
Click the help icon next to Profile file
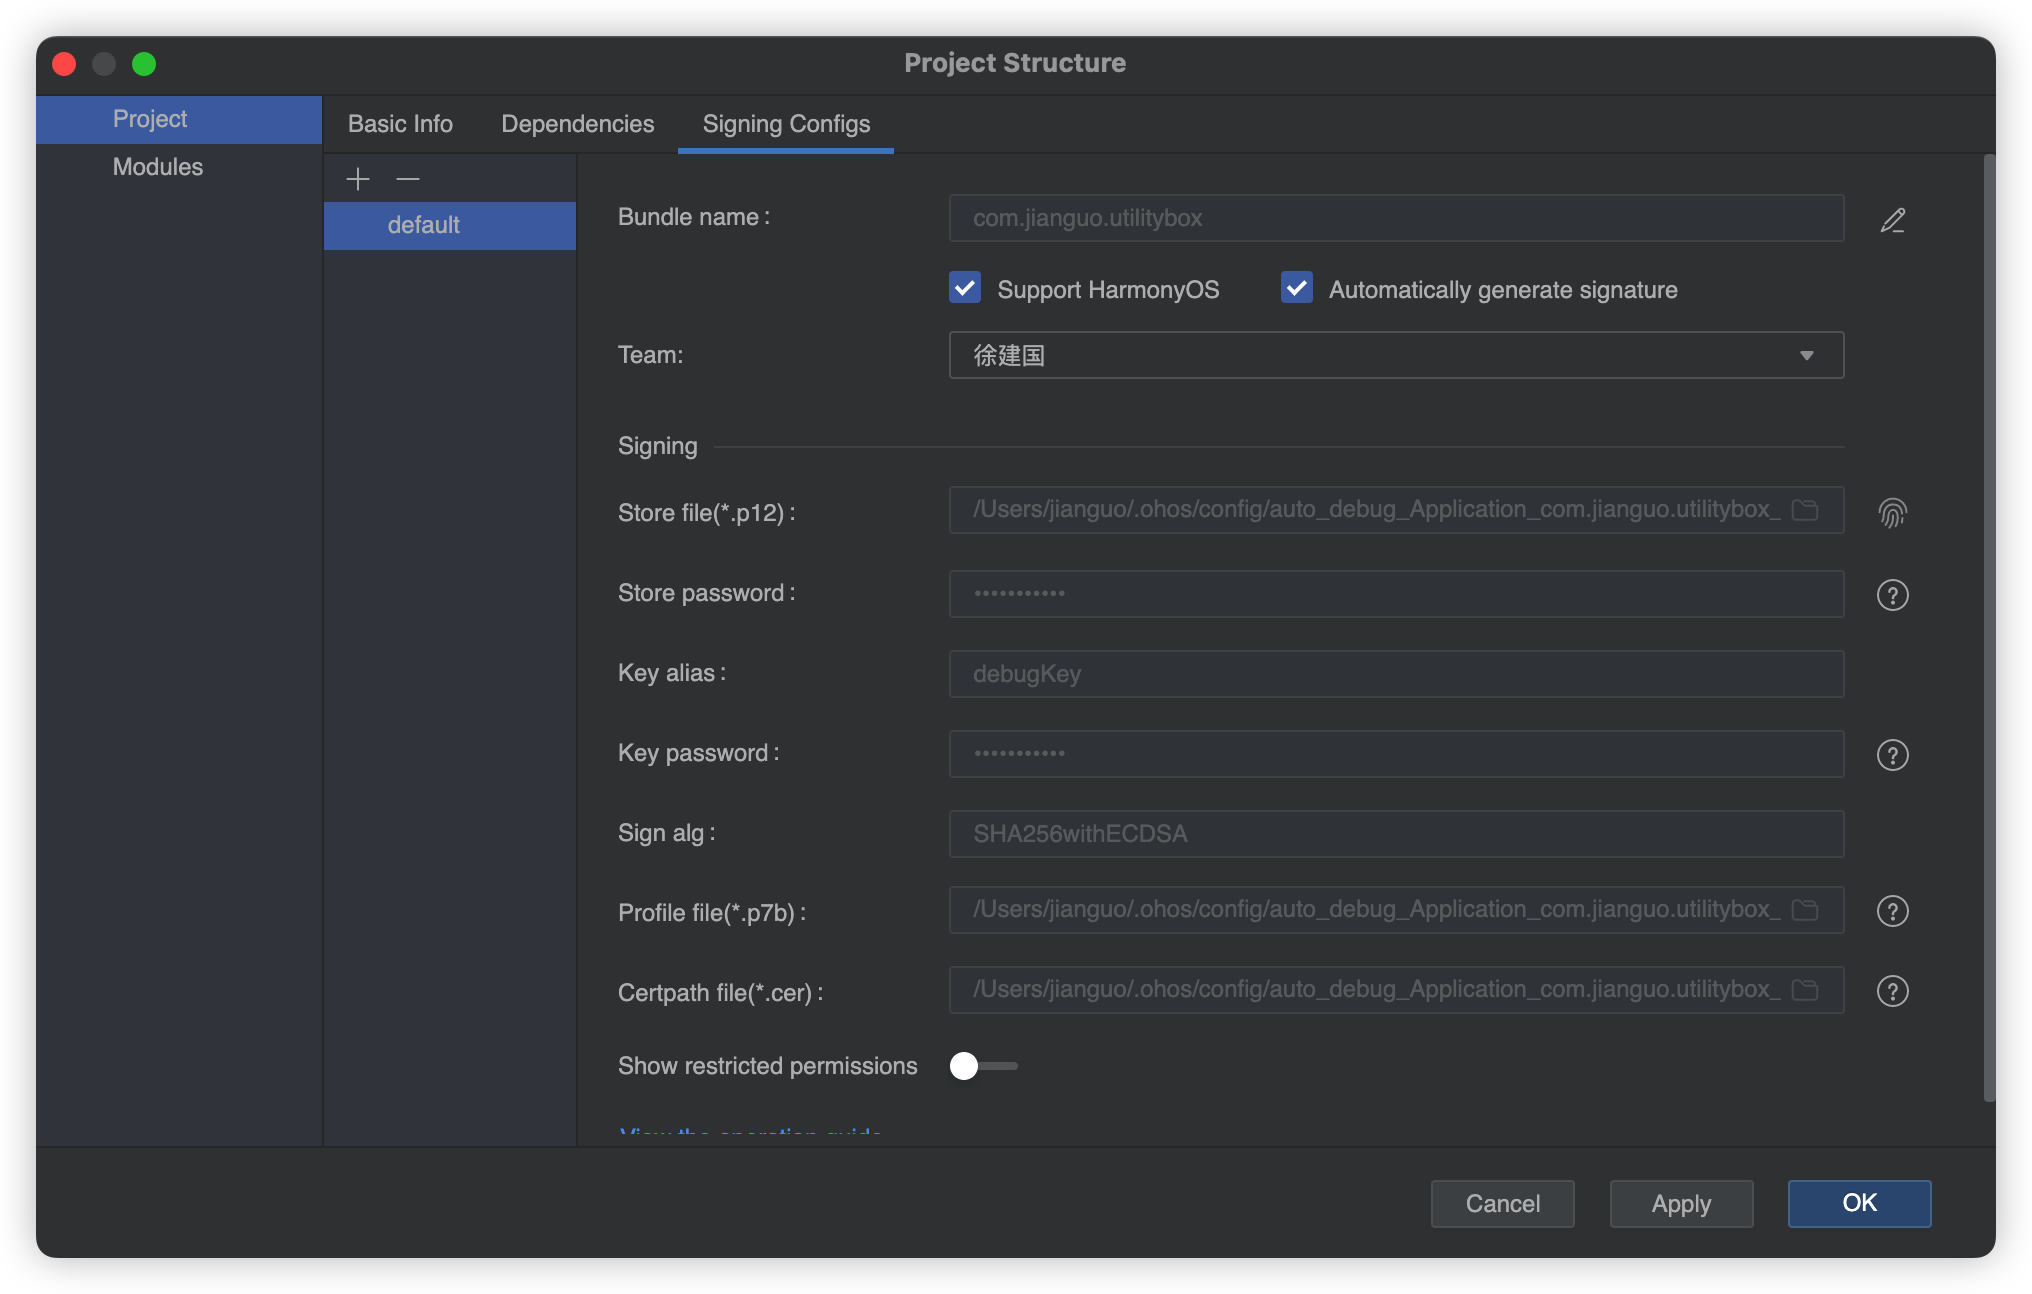pyautogui.click(x=1893, y=911)
